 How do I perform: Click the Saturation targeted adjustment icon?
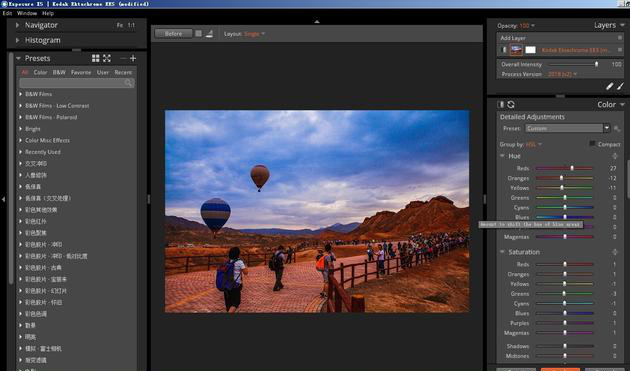pyautogui.click(x=615, y=252)
